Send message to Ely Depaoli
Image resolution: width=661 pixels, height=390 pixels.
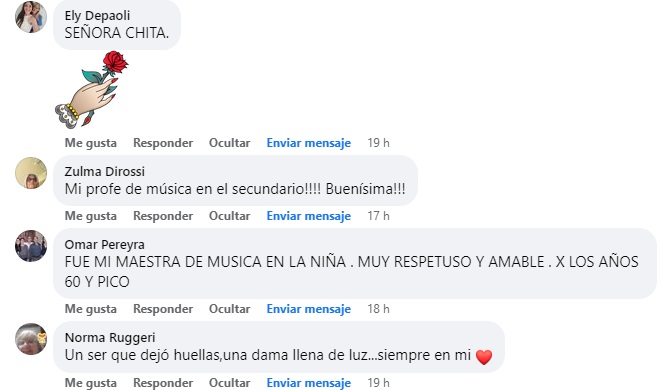tap(309, 143)
